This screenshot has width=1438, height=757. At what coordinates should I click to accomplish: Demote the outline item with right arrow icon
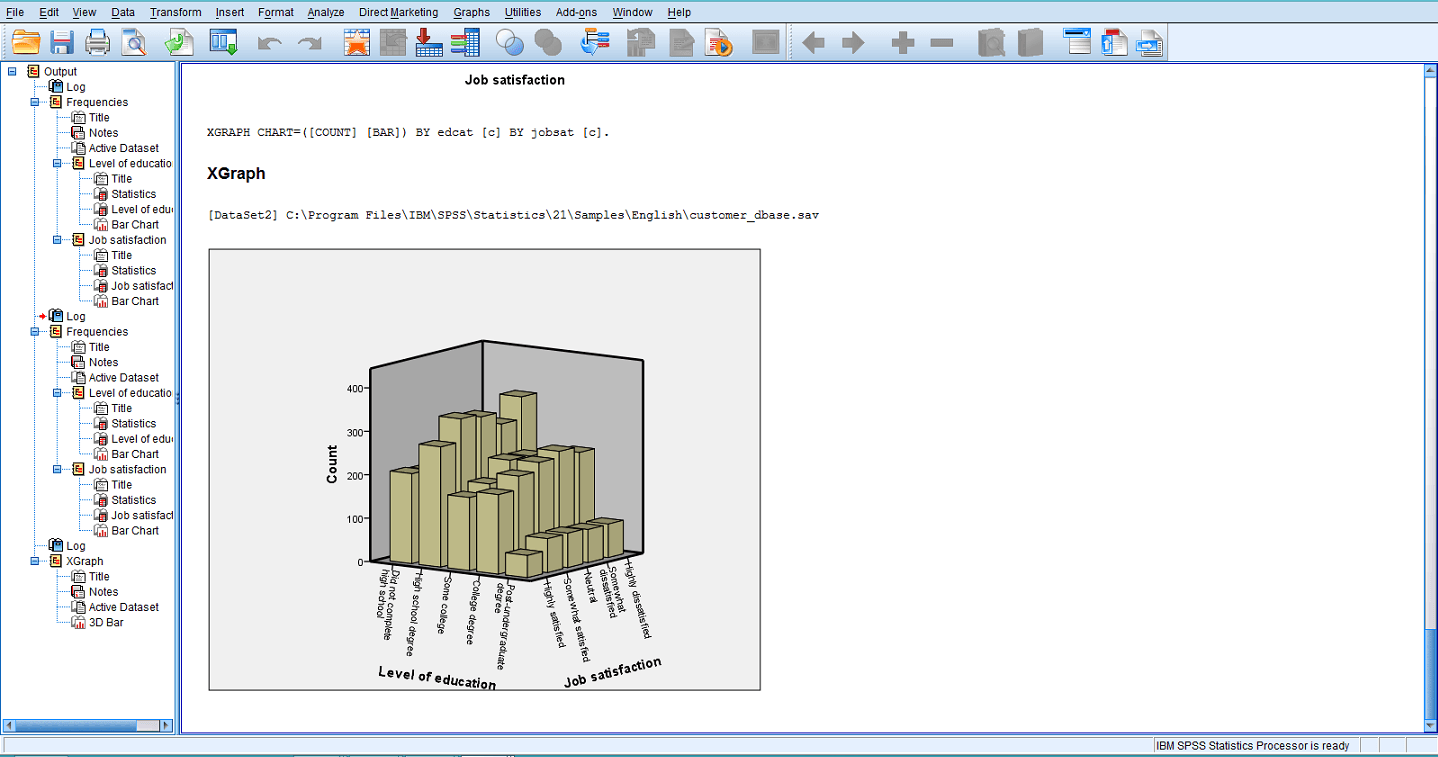(x=853, y=43)
